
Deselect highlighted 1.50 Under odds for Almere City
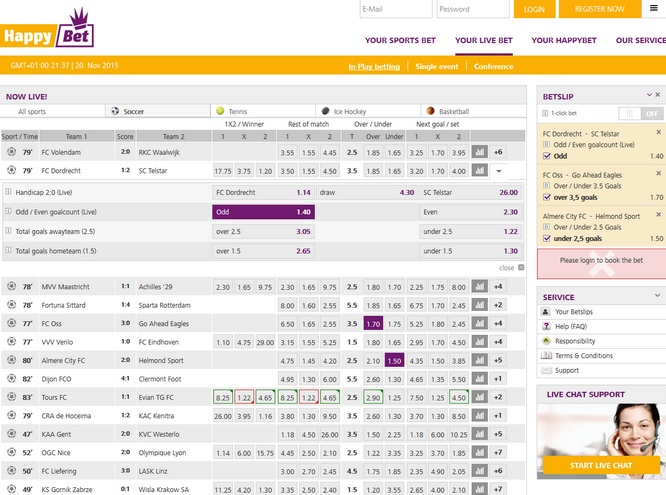394,361
